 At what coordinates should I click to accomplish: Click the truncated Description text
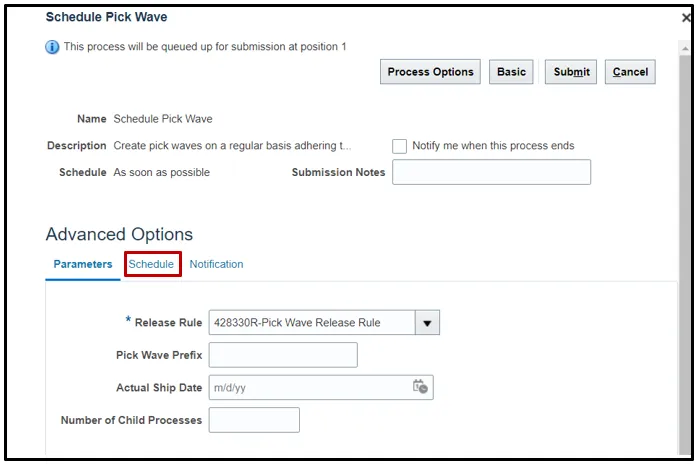pos(232,146)
